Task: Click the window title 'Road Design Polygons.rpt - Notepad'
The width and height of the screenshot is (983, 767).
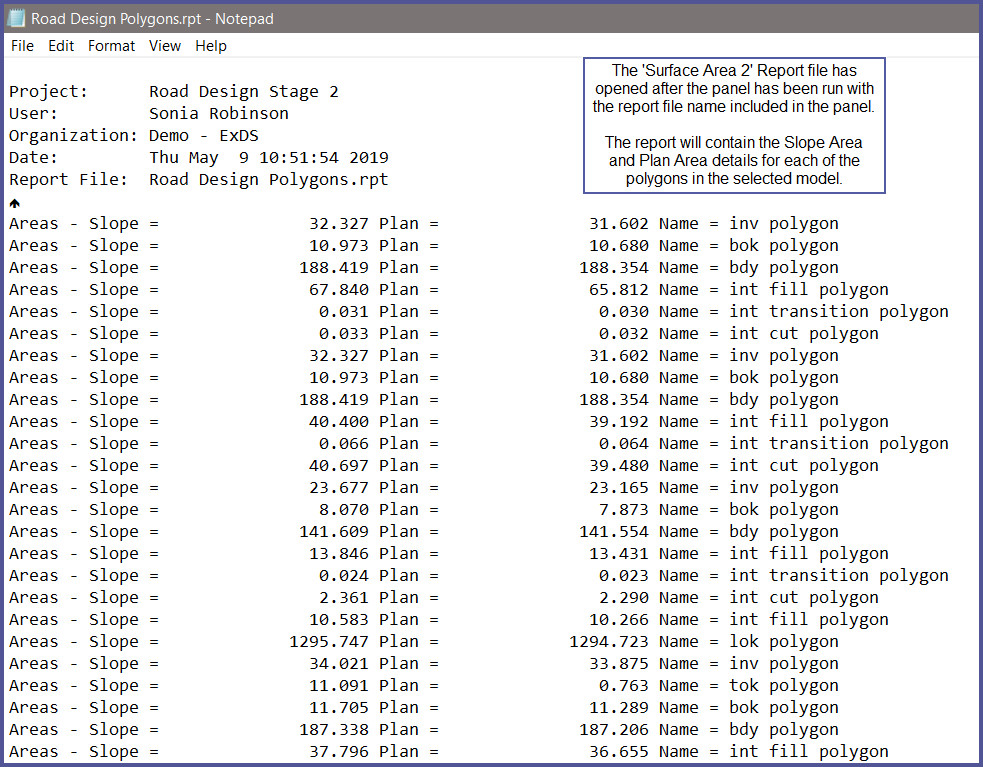Action: point(152,18)
